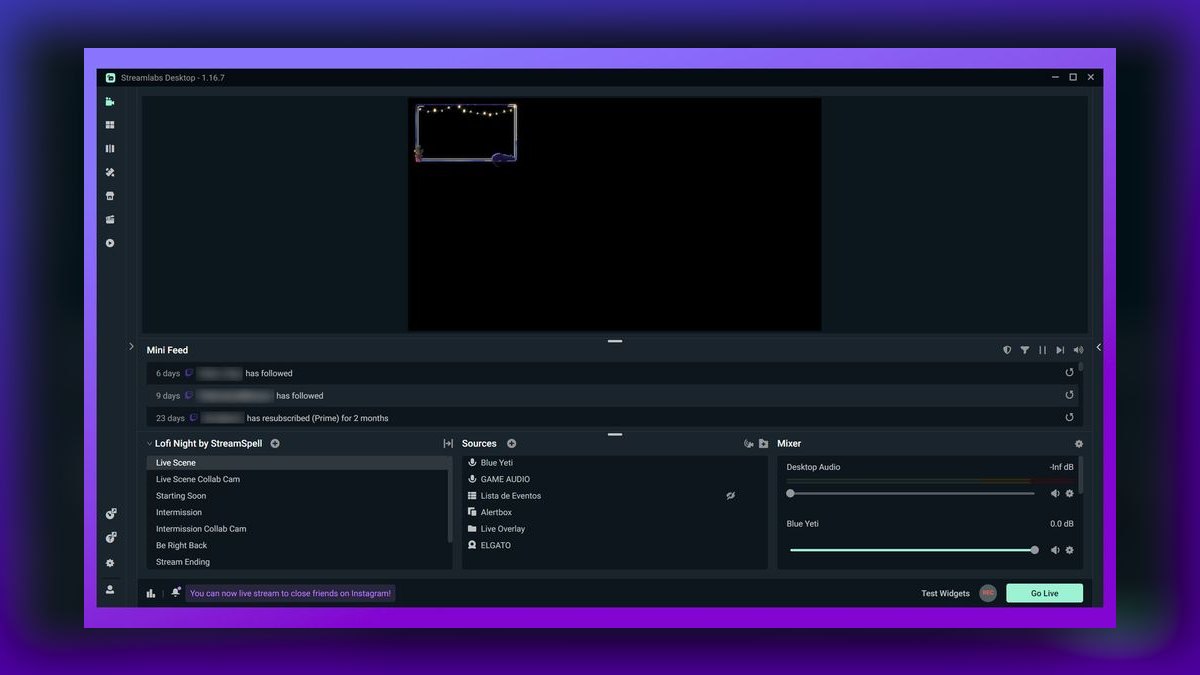Skip the current alert in Mini Feed
The height and width of the screenshot is (675, 1200).
click(1060, 350)
